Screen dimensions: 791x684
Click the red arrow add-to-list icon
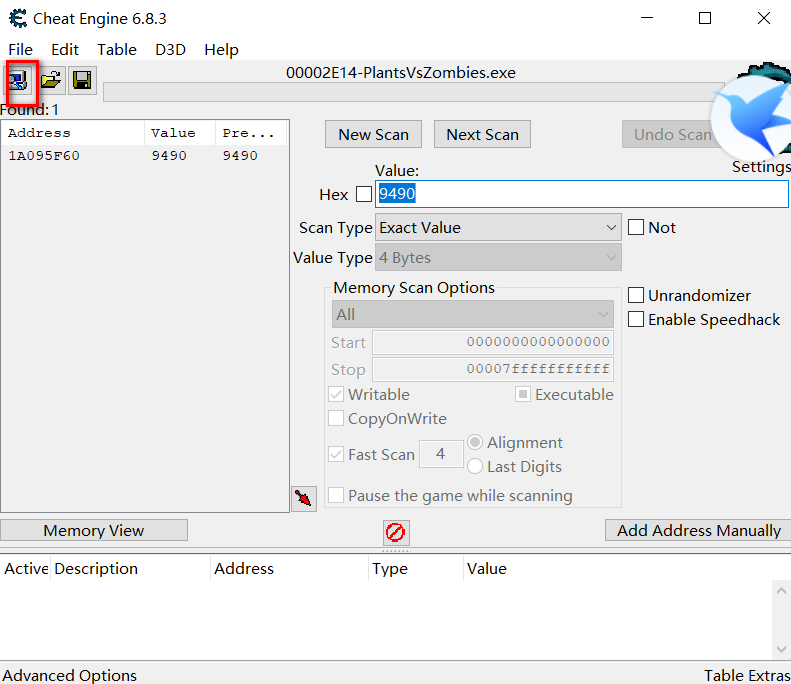point(304,498)
